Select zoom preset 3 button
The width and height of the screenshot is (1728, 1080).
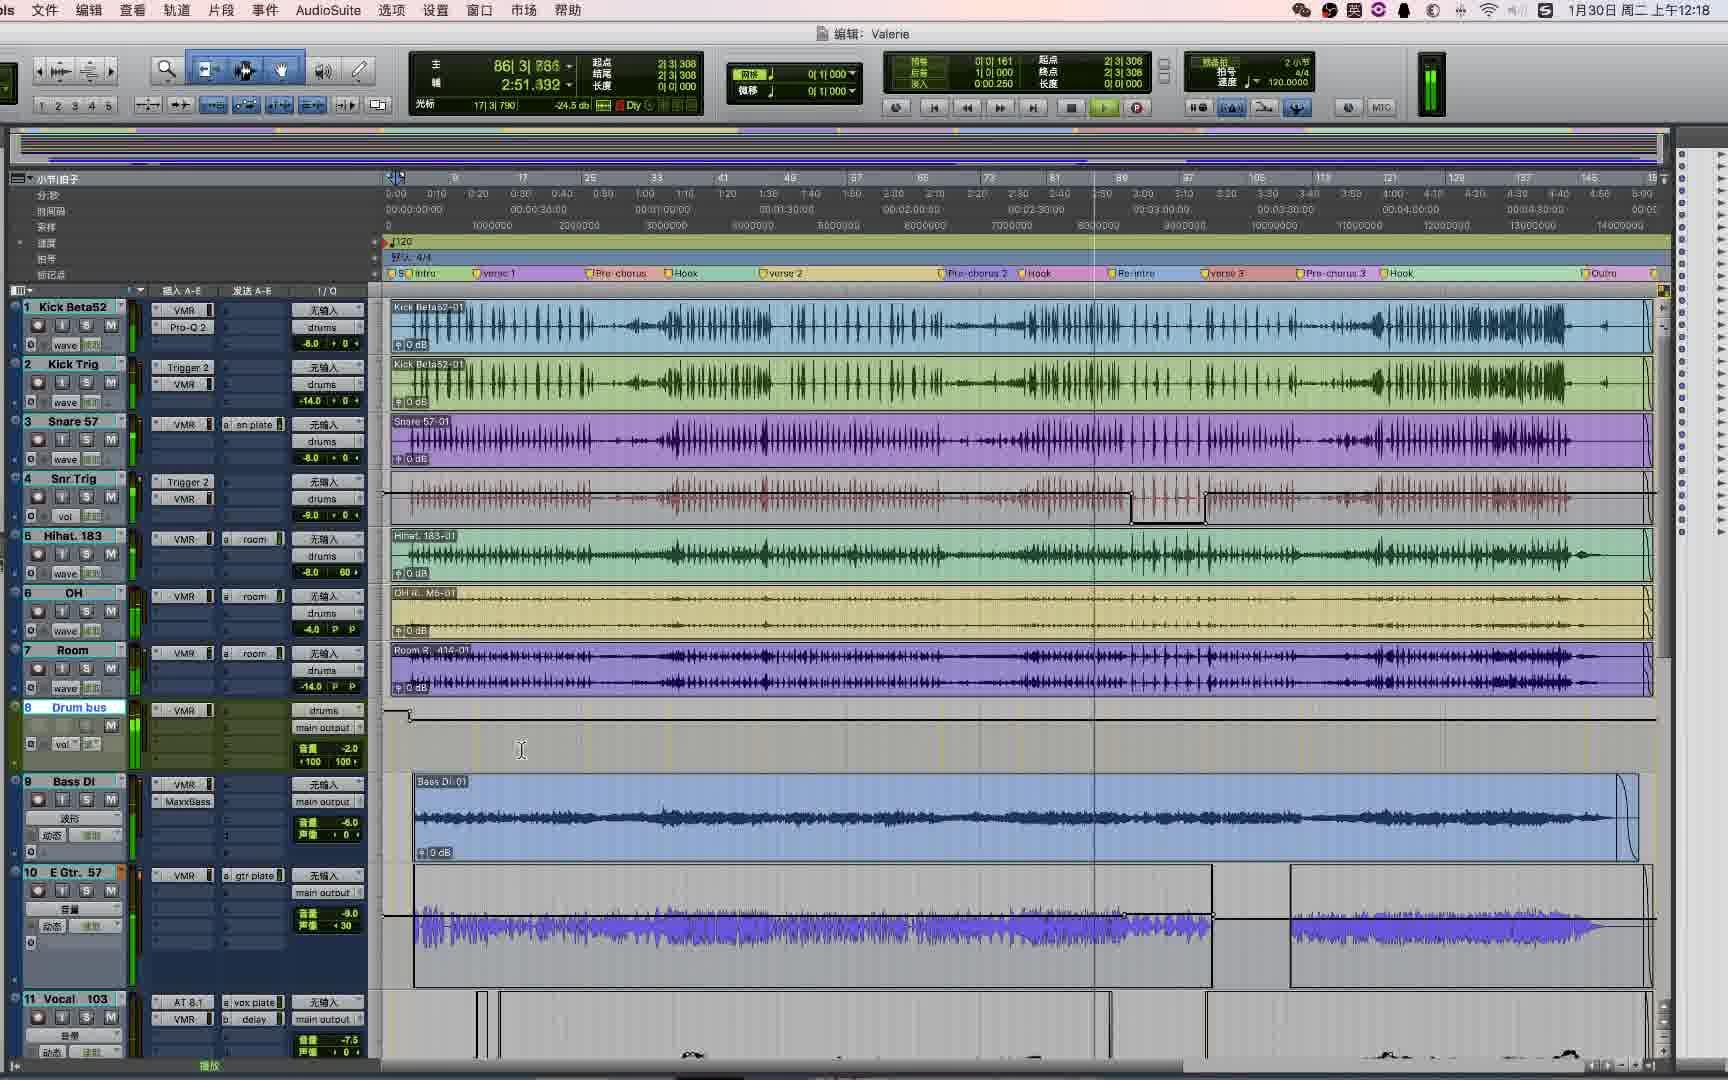coord(75,105)
